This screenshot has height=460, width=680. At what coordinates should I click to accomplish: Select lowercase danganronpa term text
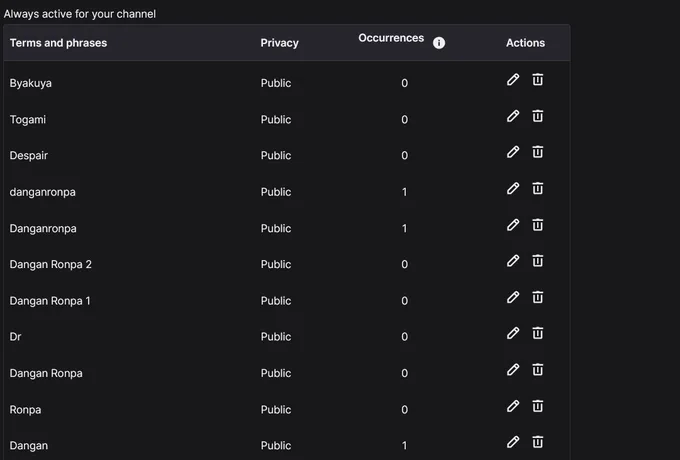(x=42, y=192)
